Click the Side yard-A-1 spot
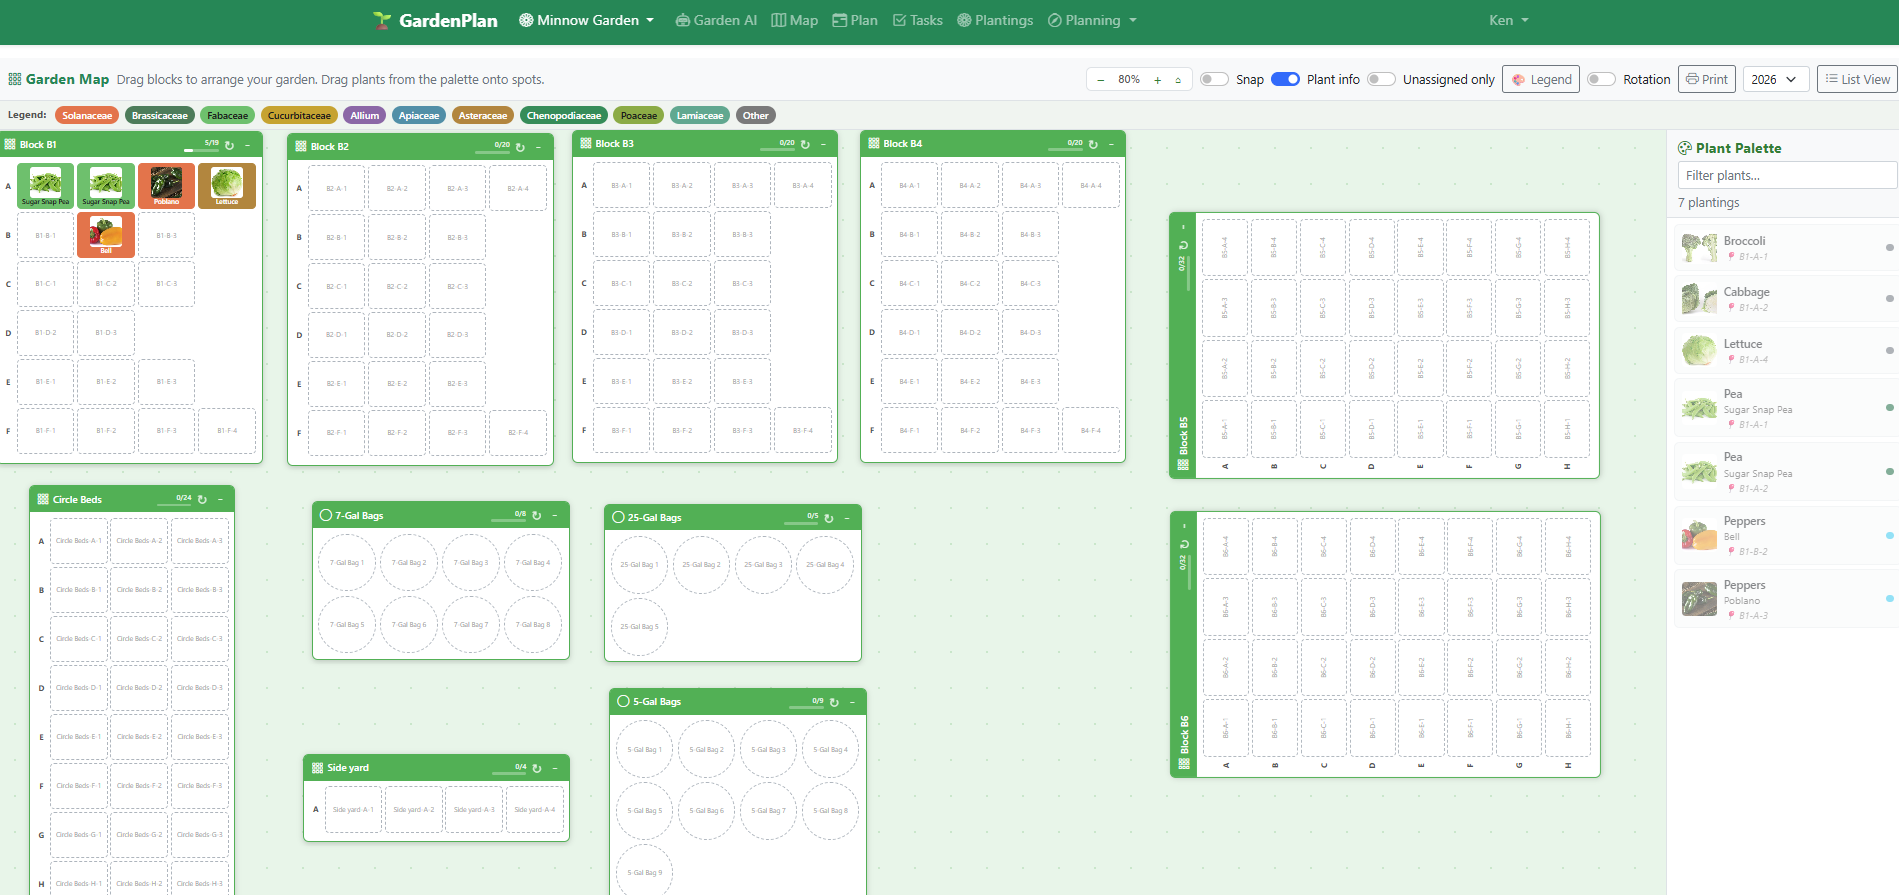This screenshot has height=895, width=1899. pos(353,810)
